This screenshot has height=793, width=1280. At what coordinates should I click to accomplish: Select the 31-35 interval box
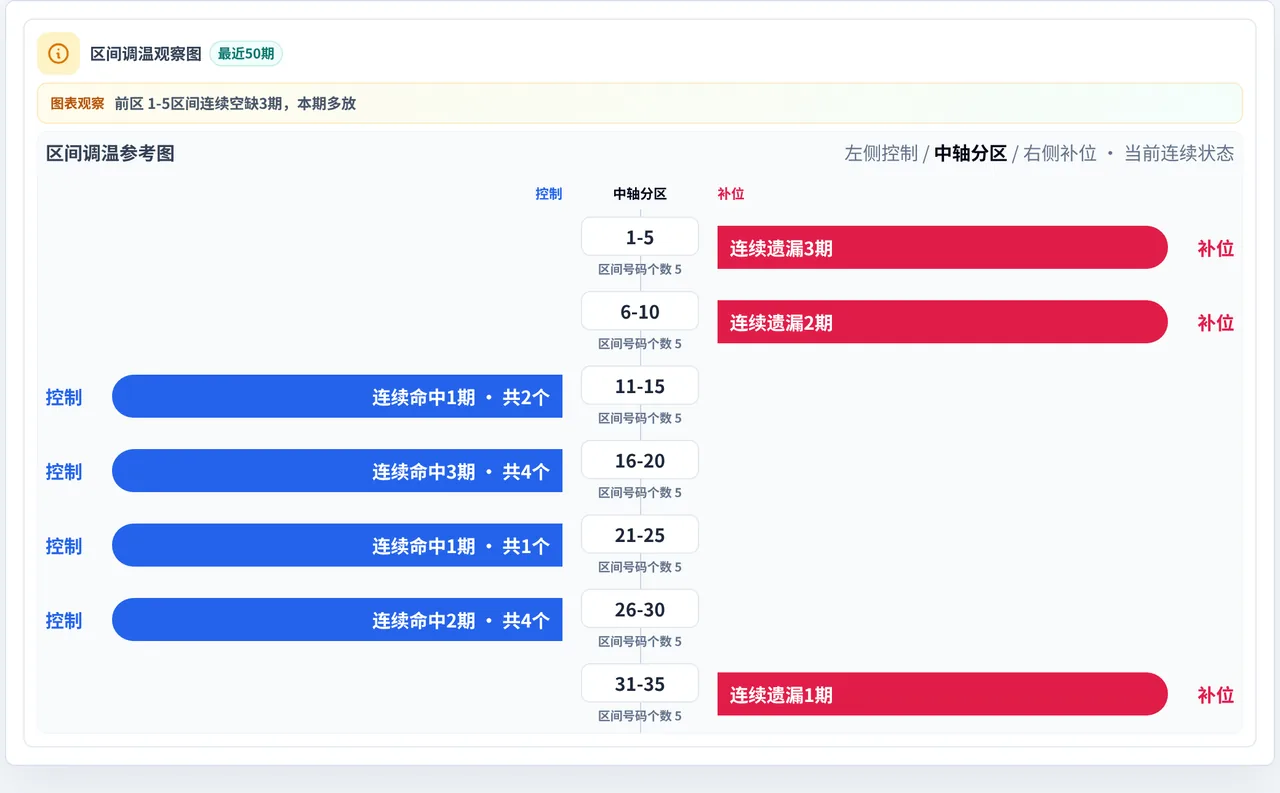pos(640,684)
